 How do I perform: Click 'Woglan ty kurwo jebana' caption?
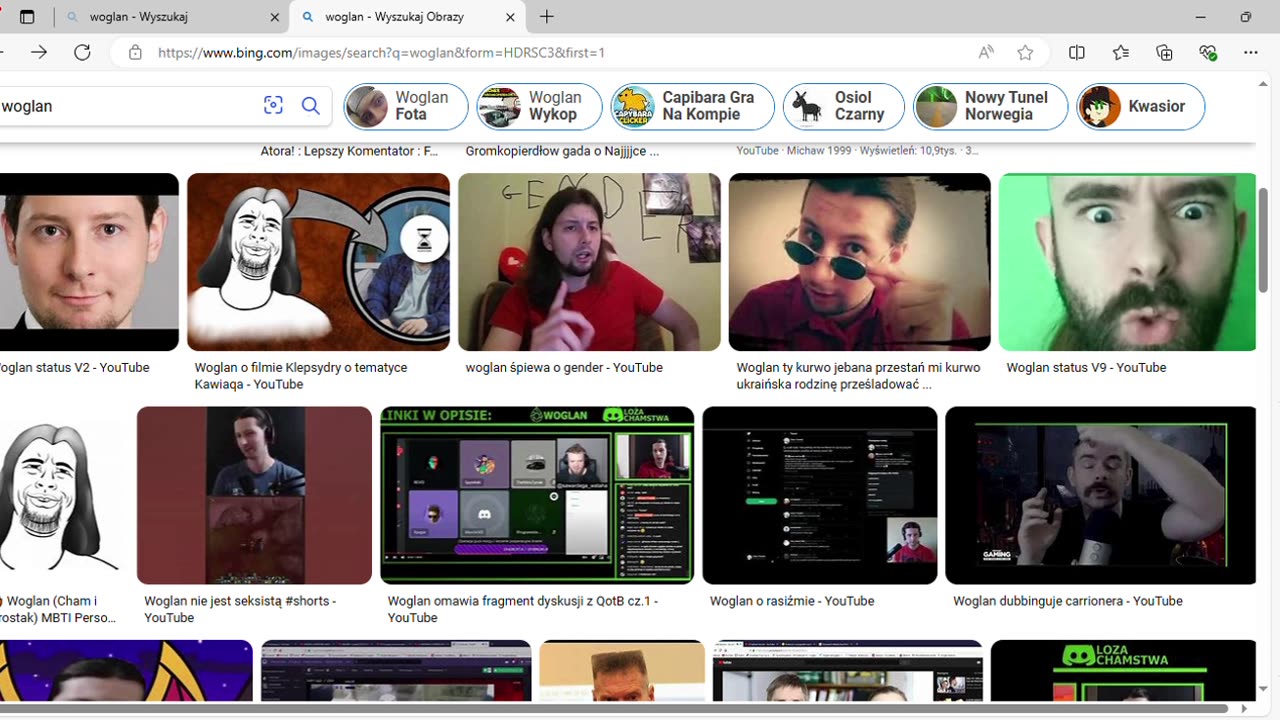(858, 376)
